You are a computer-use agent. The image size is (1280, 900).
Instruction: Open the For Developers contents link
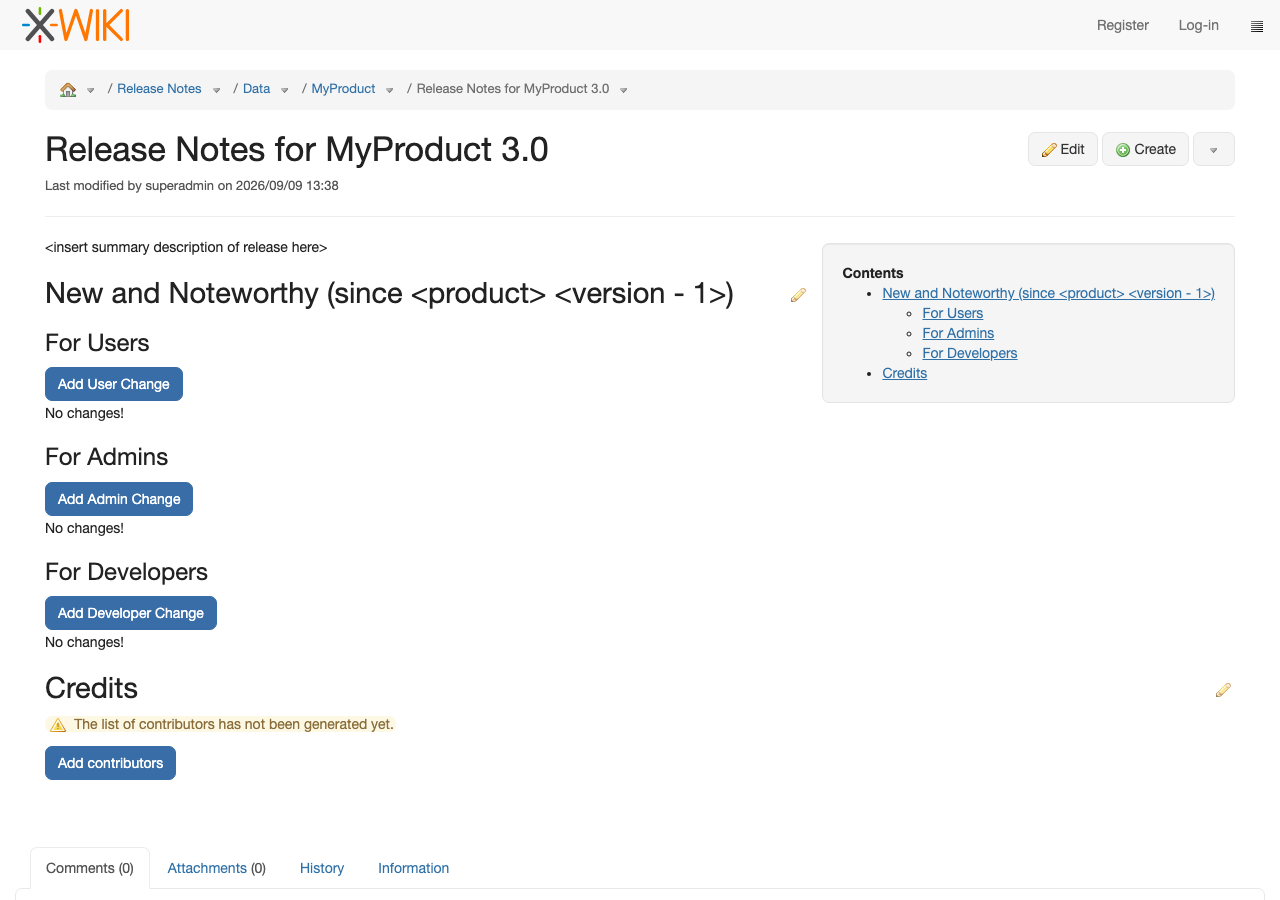pos(970,353)
